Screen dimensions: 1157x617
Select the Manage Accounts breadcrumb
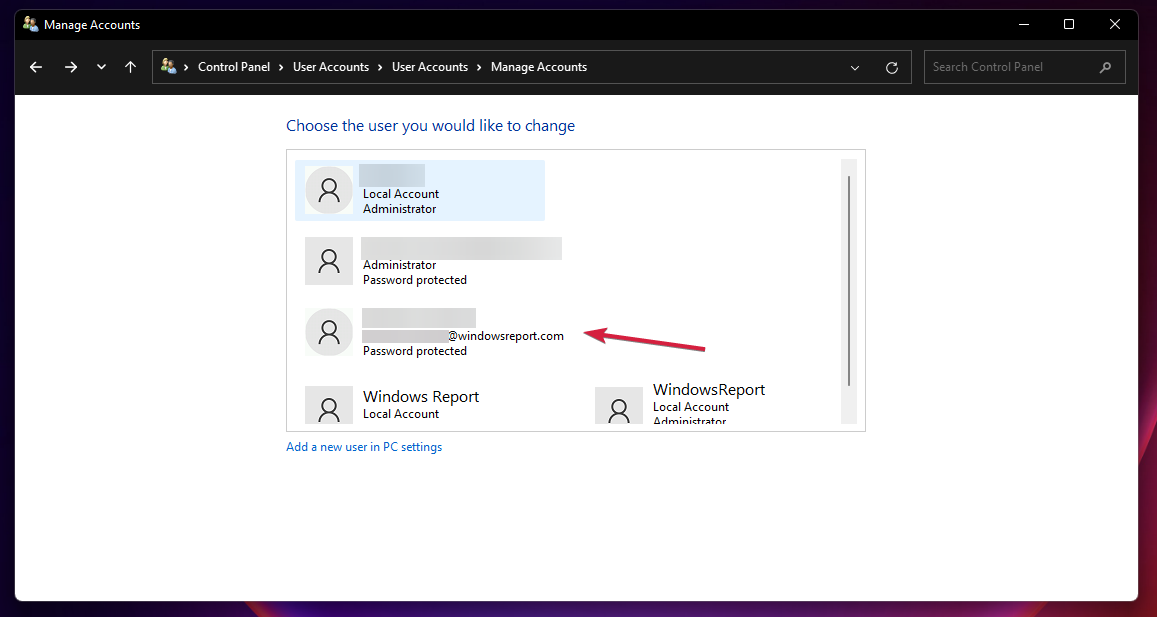[x=539, y=67]
